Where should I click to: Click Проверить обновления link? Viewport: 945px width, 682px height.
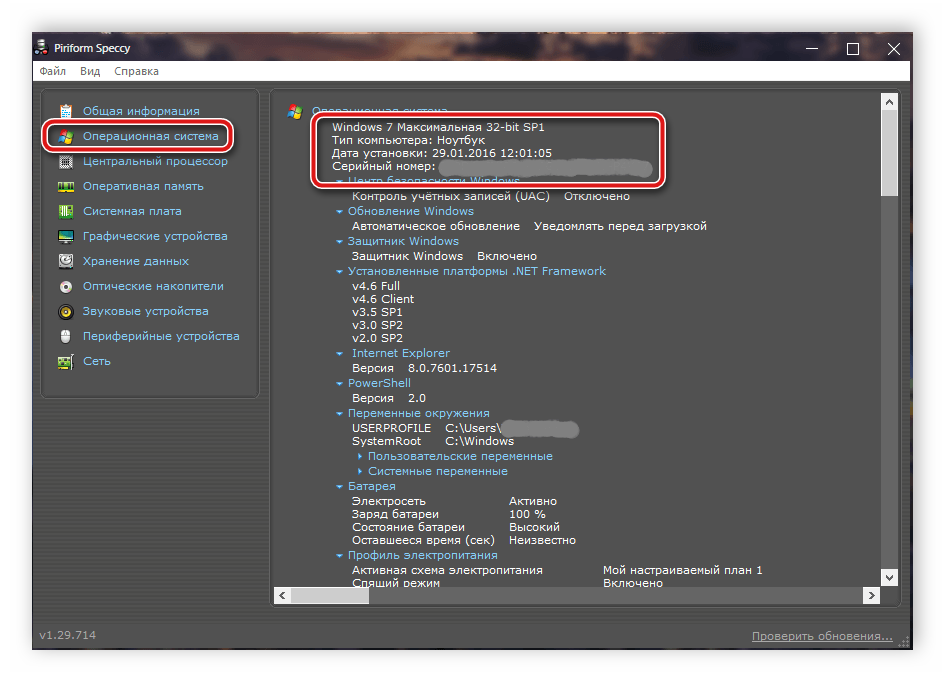click(x=822, y=636)
